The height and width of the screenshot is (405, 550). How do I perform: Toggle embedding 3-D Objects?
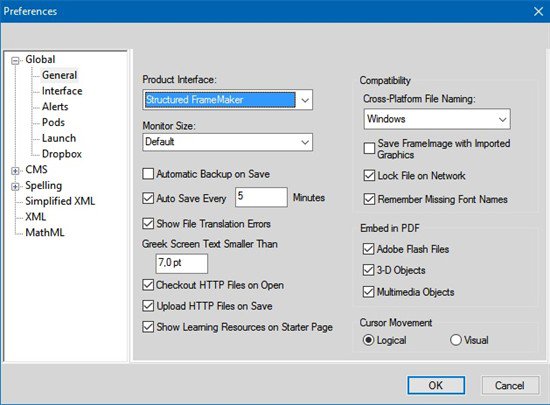(x=368, y=270)
